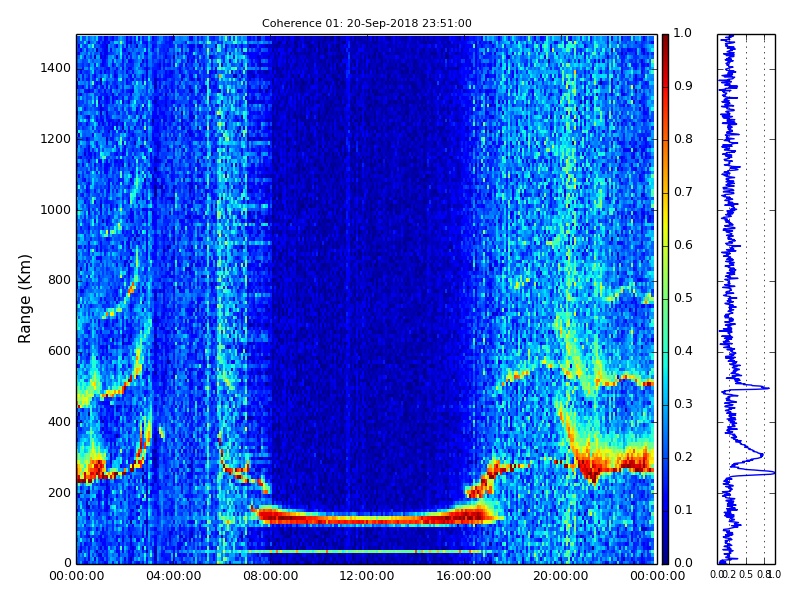Click the colorbar 0.7 value label
The image size is (800, 600).
683,192
